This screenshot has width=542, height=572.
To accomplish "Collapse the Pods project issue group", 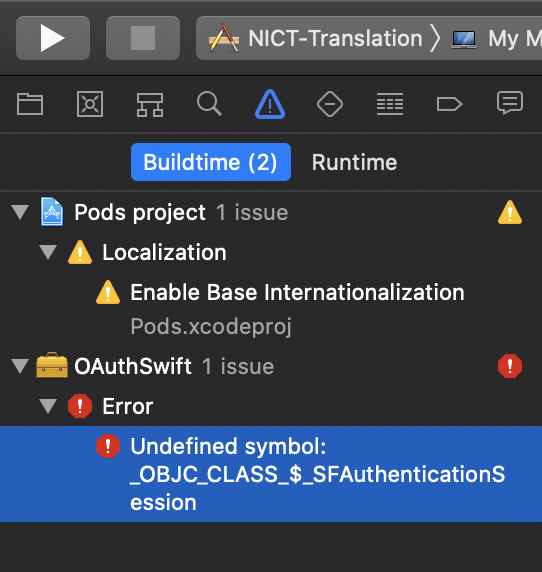I will coord(20,212).
